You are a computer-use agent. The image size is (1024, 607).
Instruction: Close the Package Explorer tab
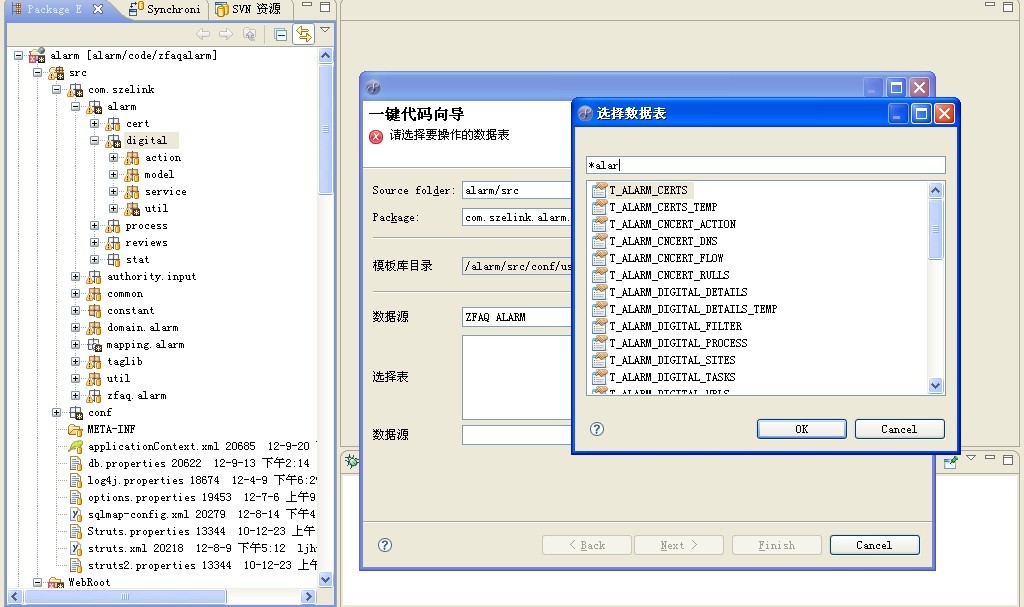pyautogui.click(x=98, y=9)
